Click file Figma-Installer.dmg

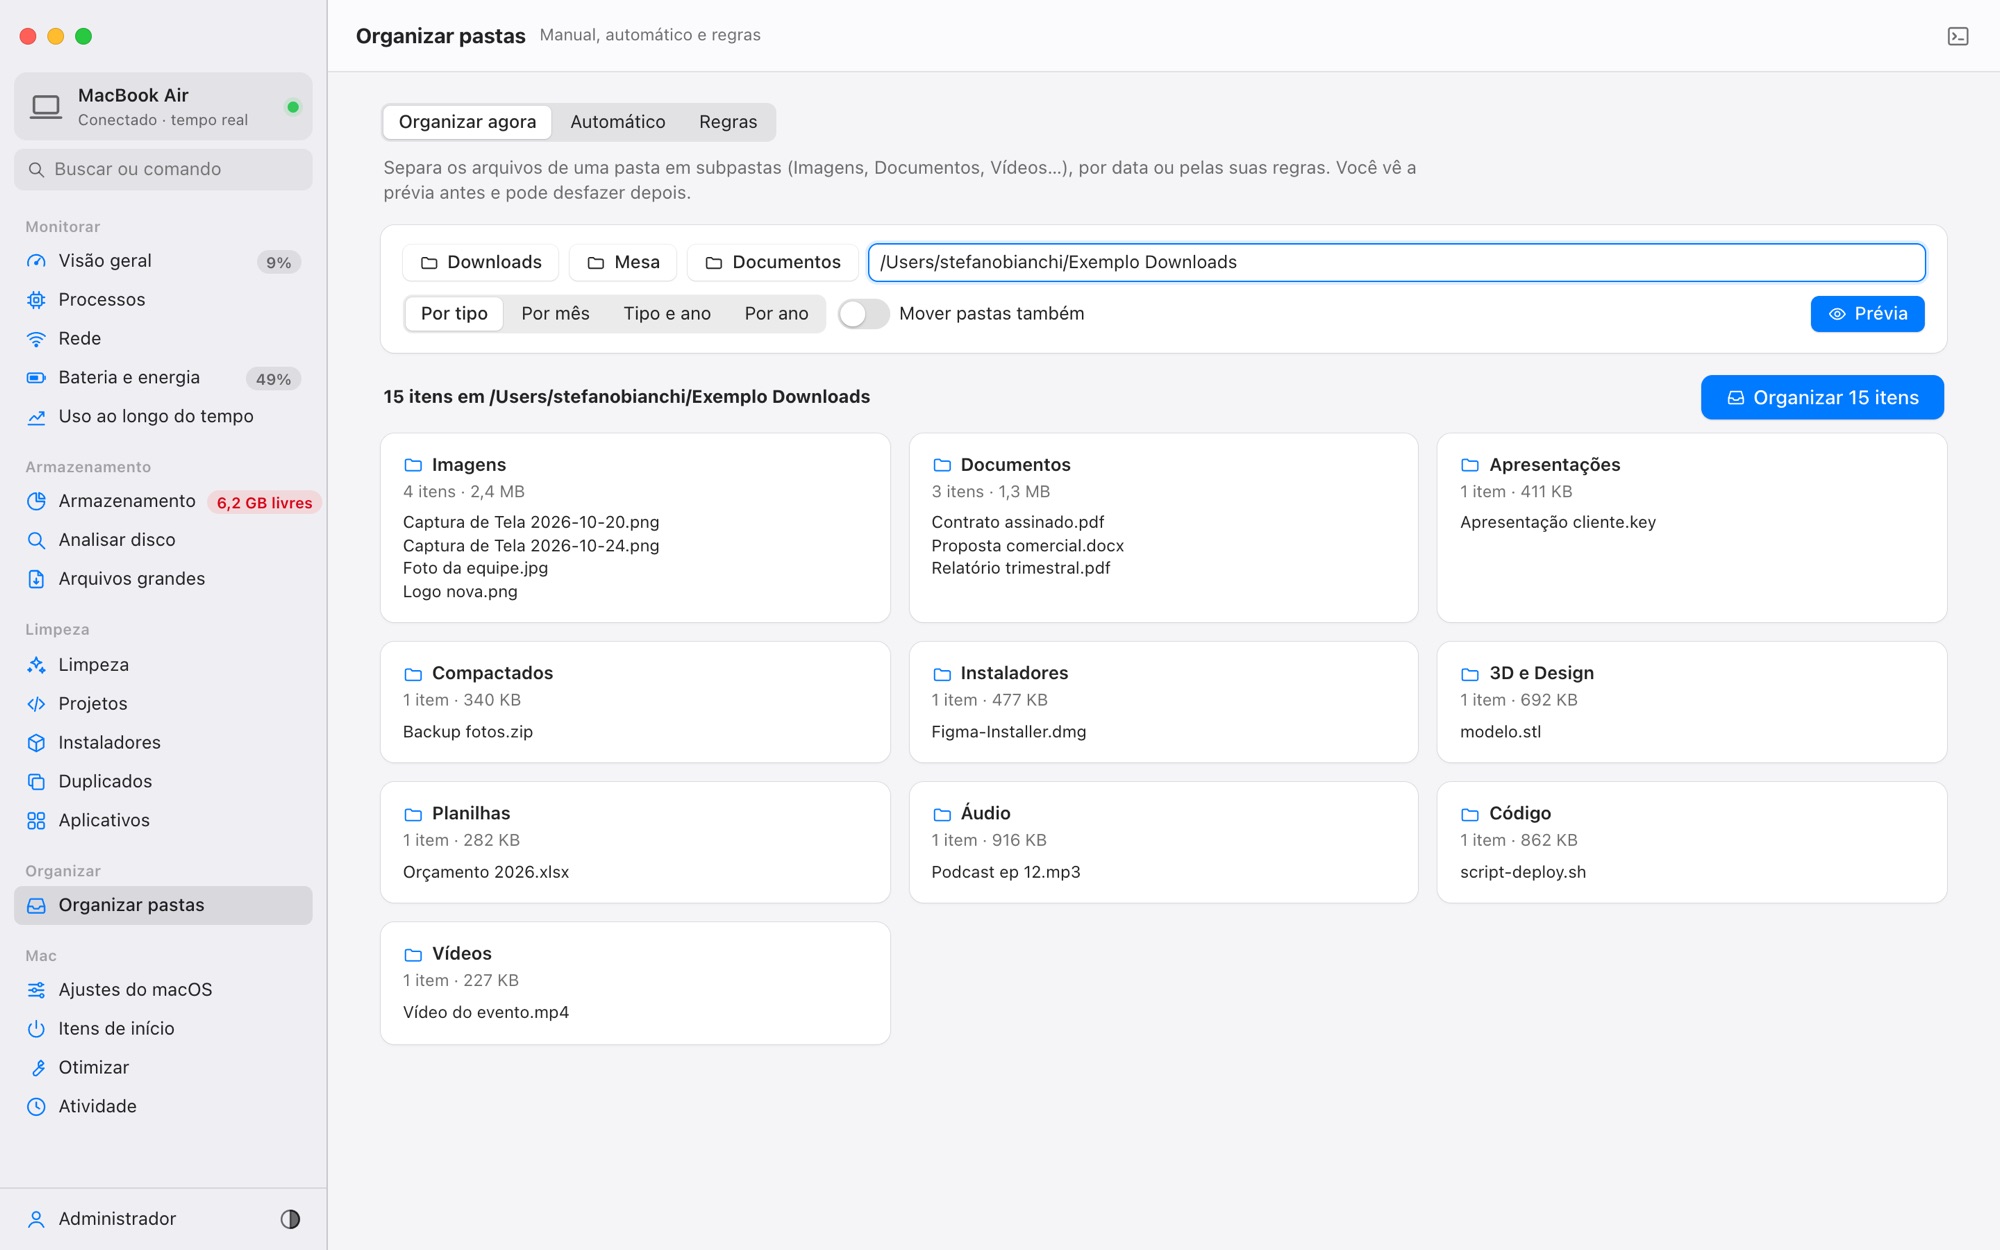(x=1008, y=732)
